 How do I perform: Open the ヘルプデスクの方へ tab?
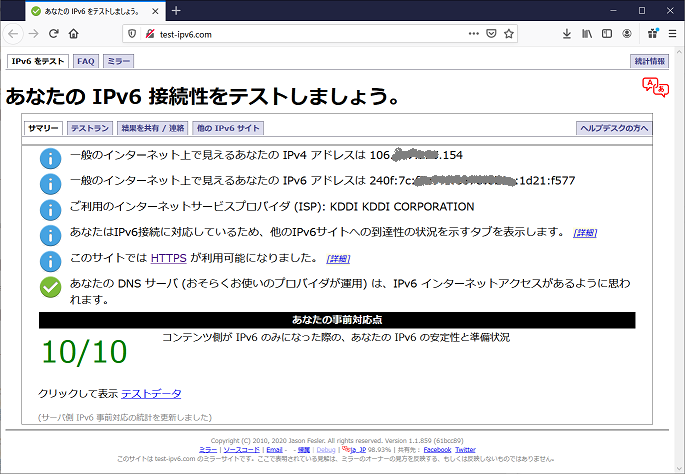pyautogui.click(x=614, y=128)
